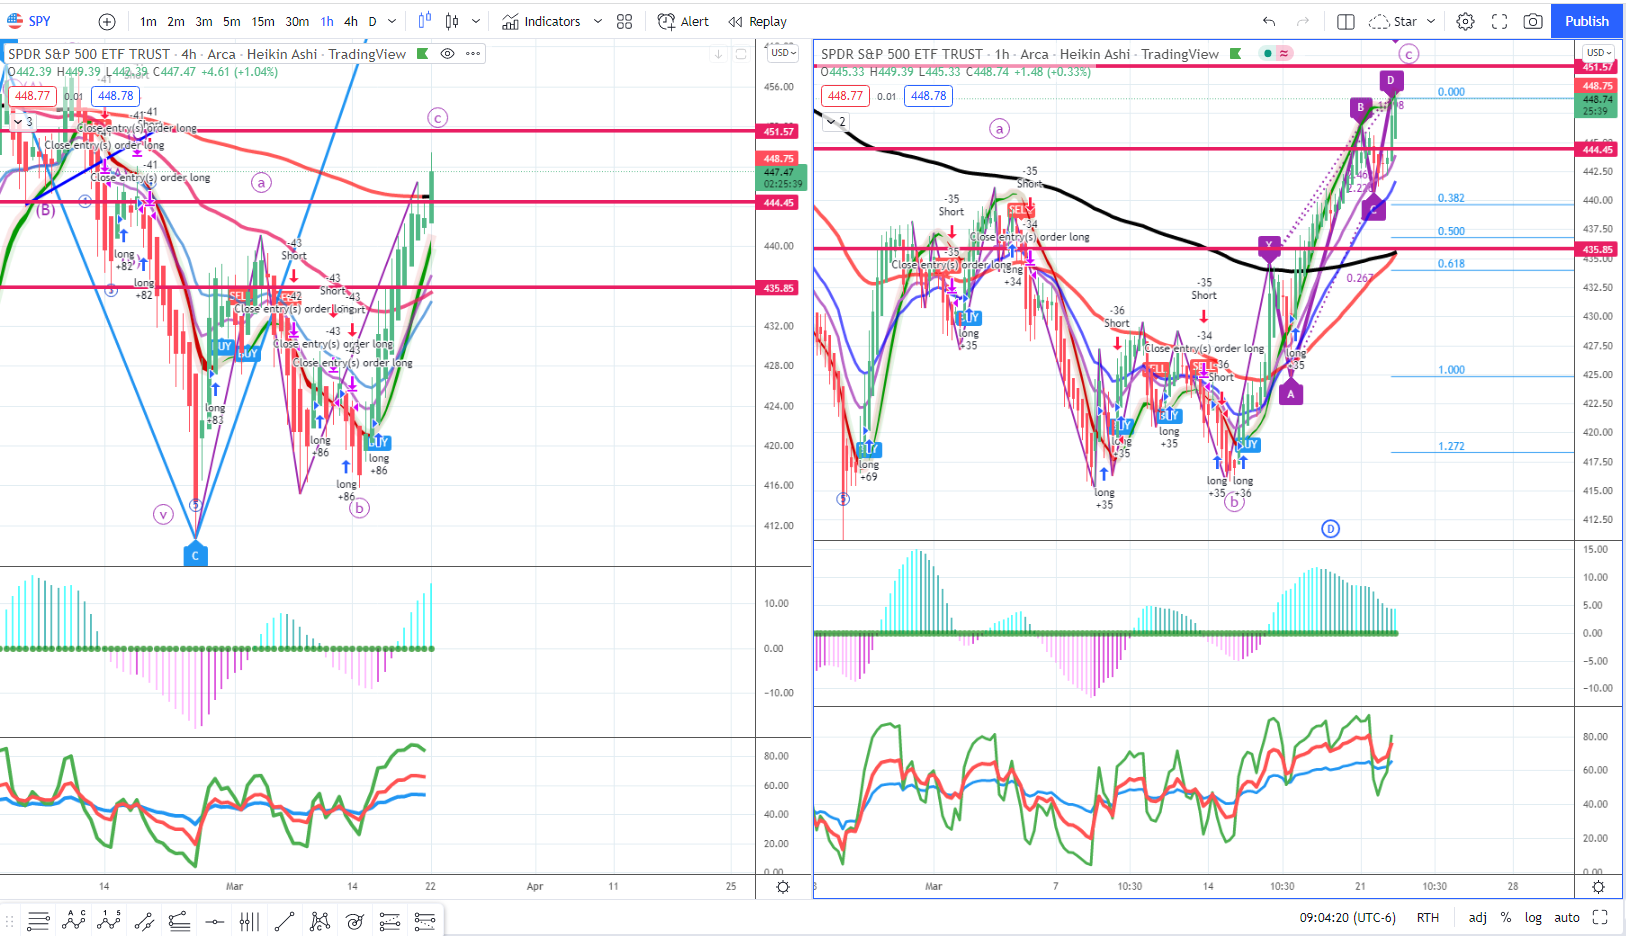Screen dimensions: 1626x936
Task: Open chart settings gear in top toolbar
Action: (1466, 21)
